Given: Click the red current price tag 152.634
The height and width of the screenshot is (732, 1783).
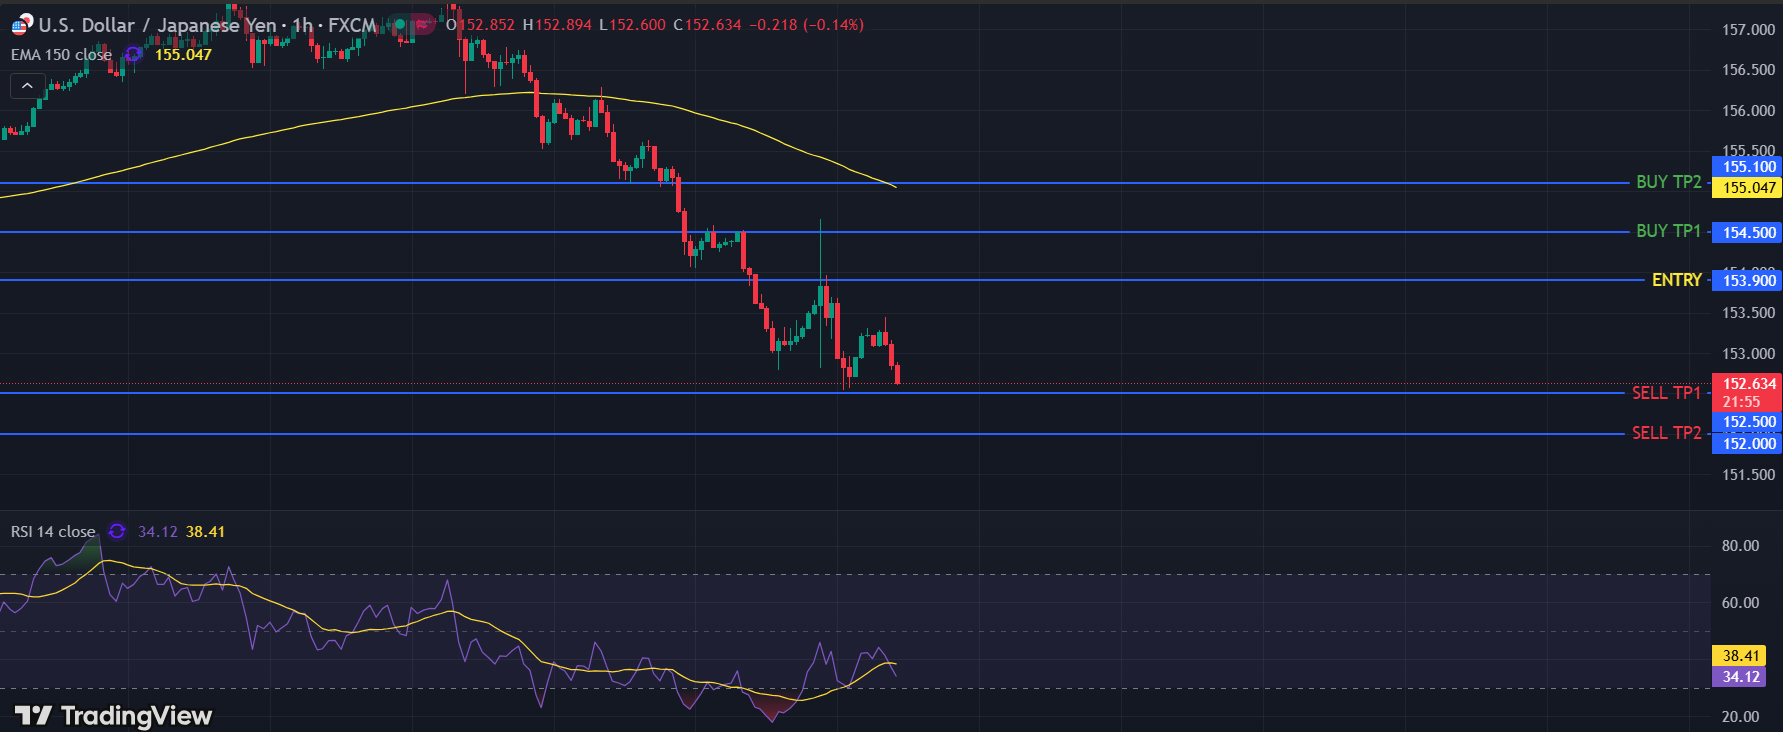Looking at the screenshot, I should 1748,384.
